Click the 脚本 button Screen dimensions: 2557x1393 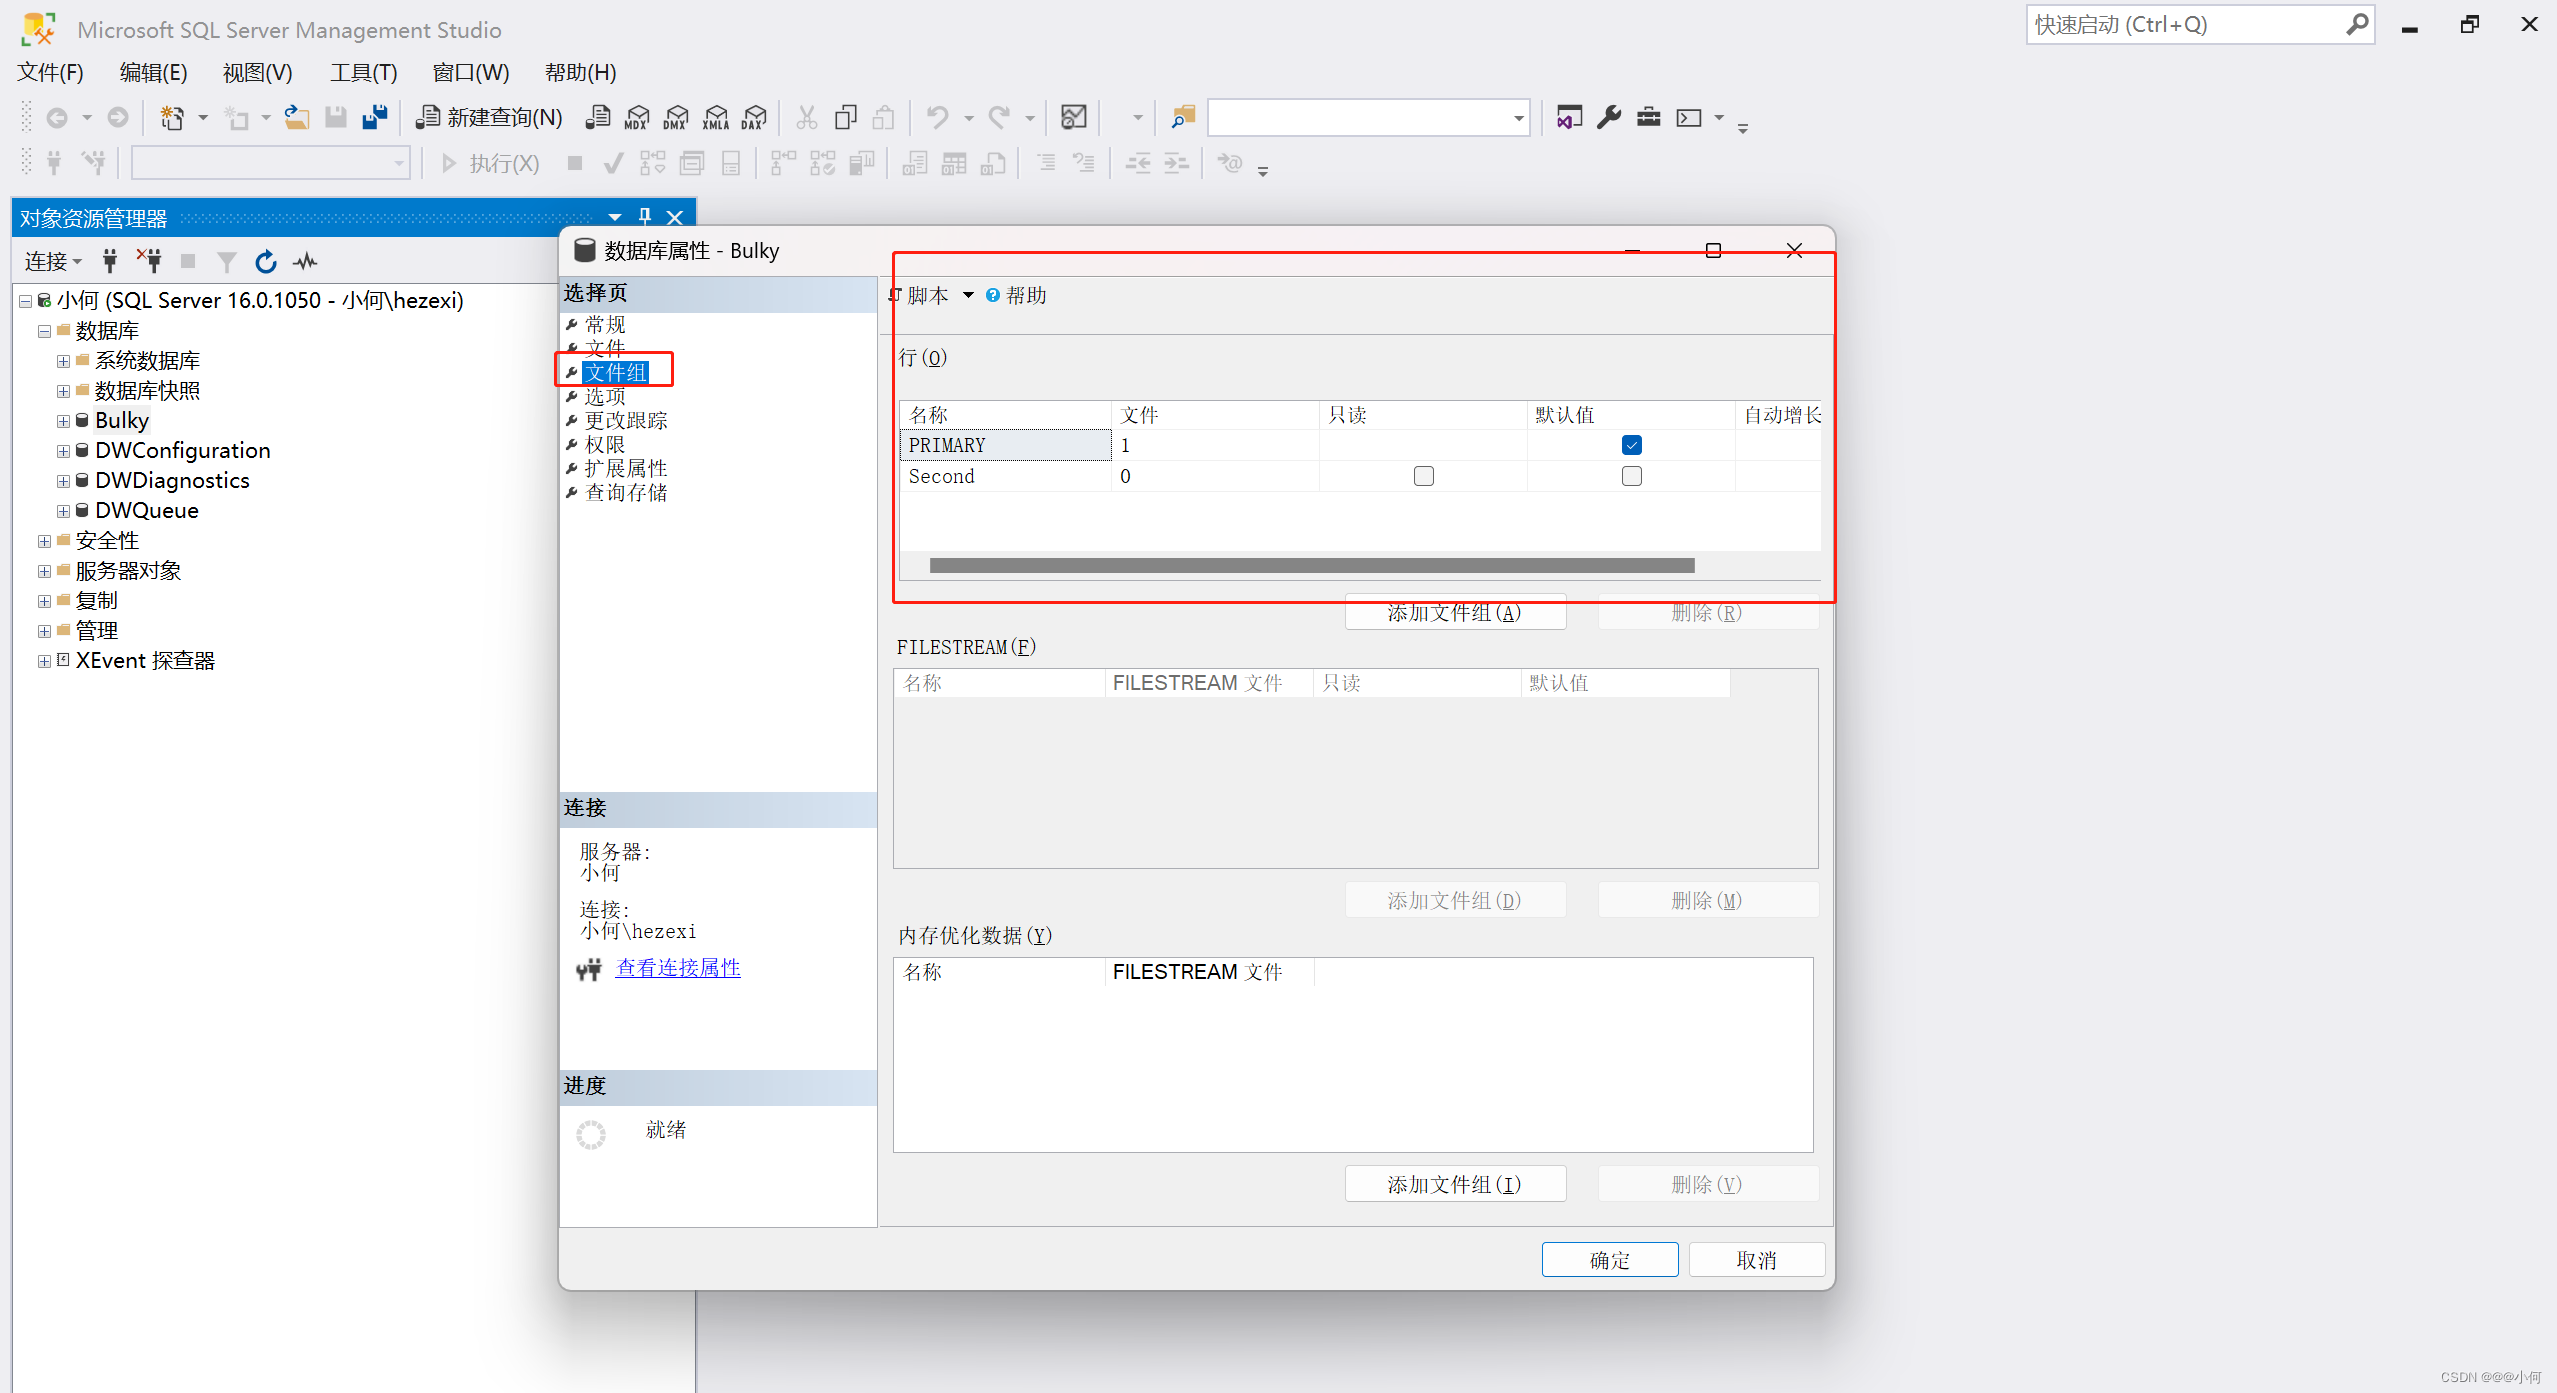click(x=920, y=295)
